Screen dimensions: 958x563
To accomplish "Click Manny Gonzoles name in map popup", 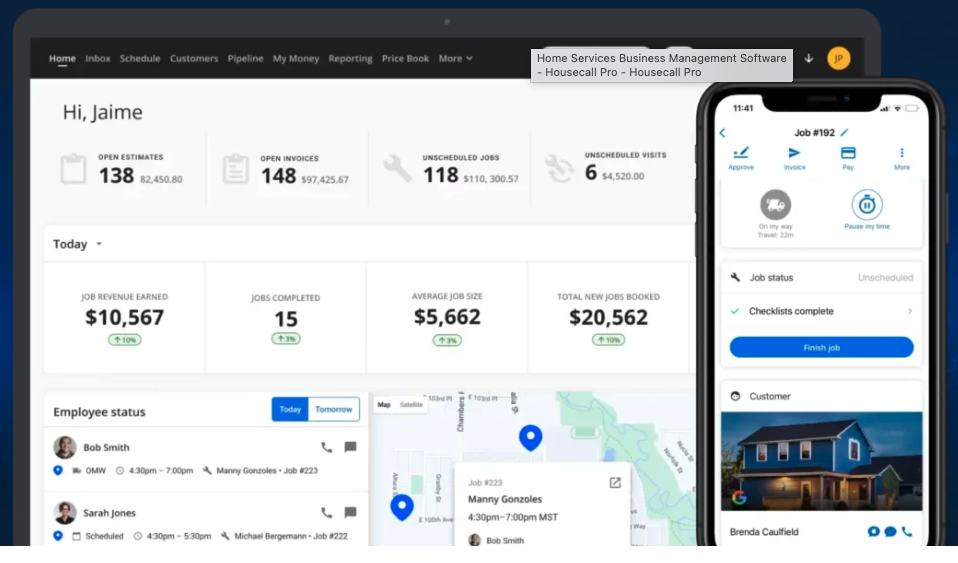I will pos(505,499).
